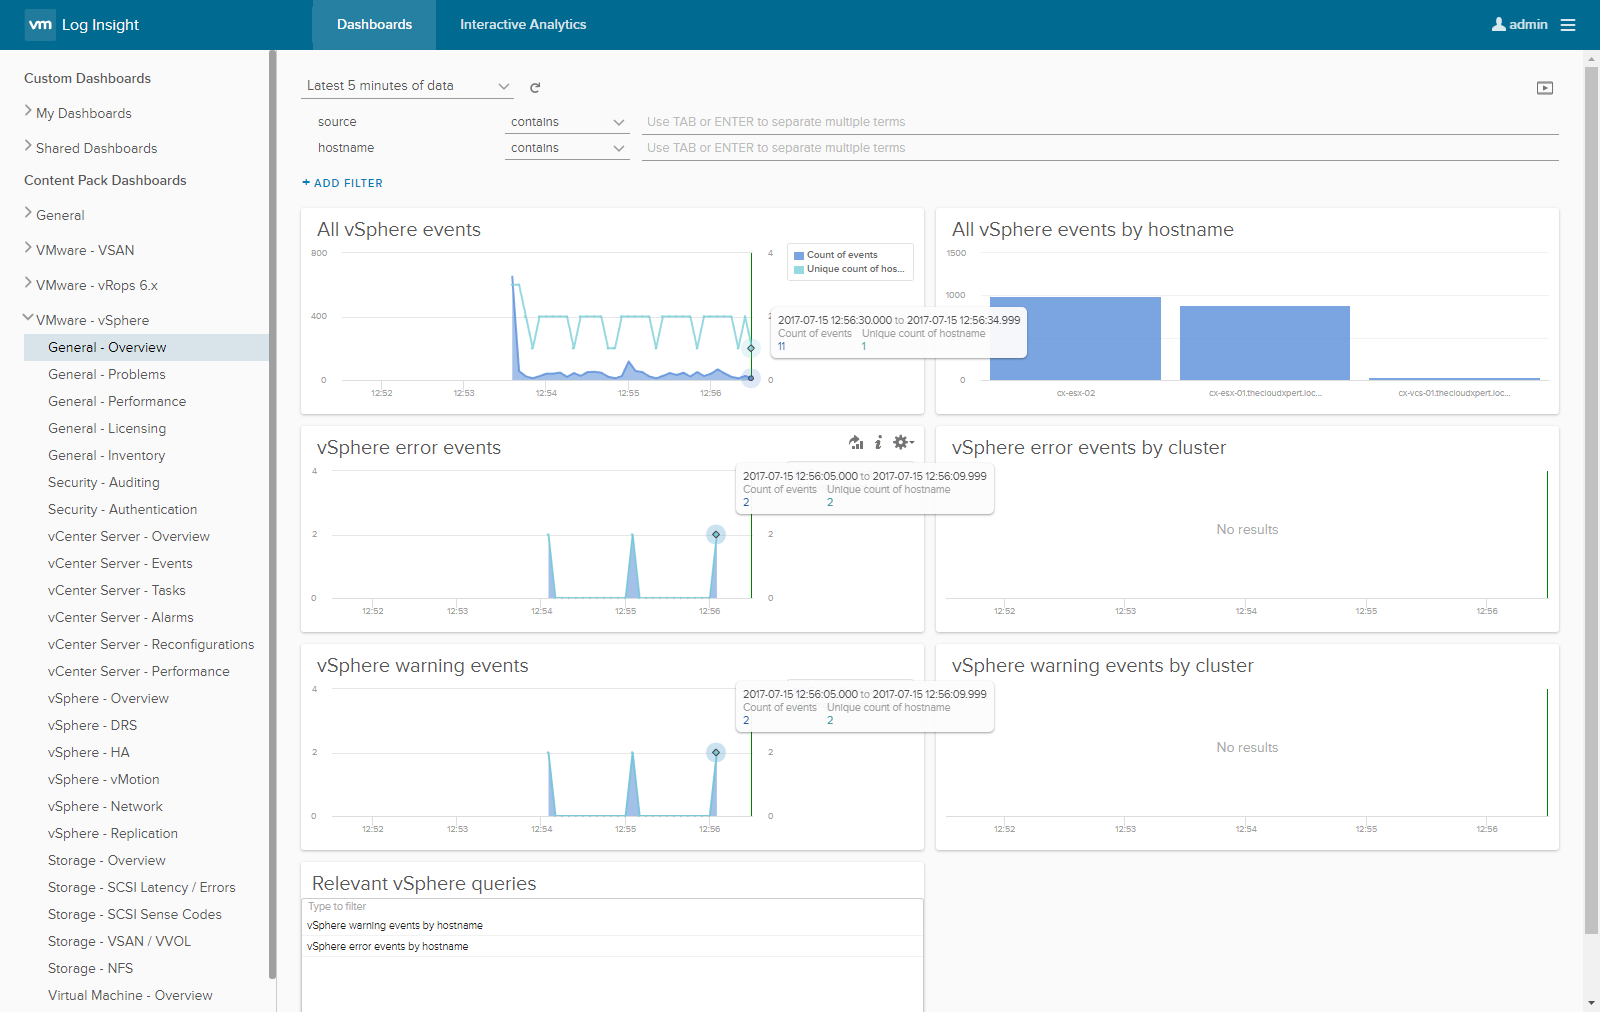Toggle the Count of events legend series

click(842, 255)
